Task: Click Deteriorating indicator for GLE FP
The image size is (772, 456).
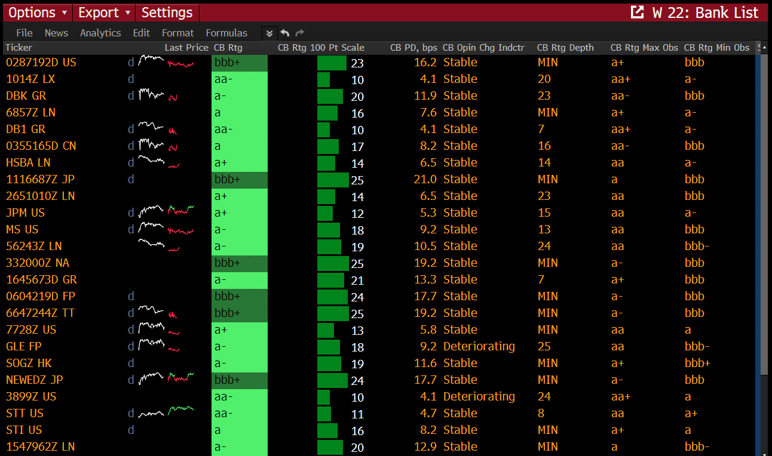Action: click(479, 347)
